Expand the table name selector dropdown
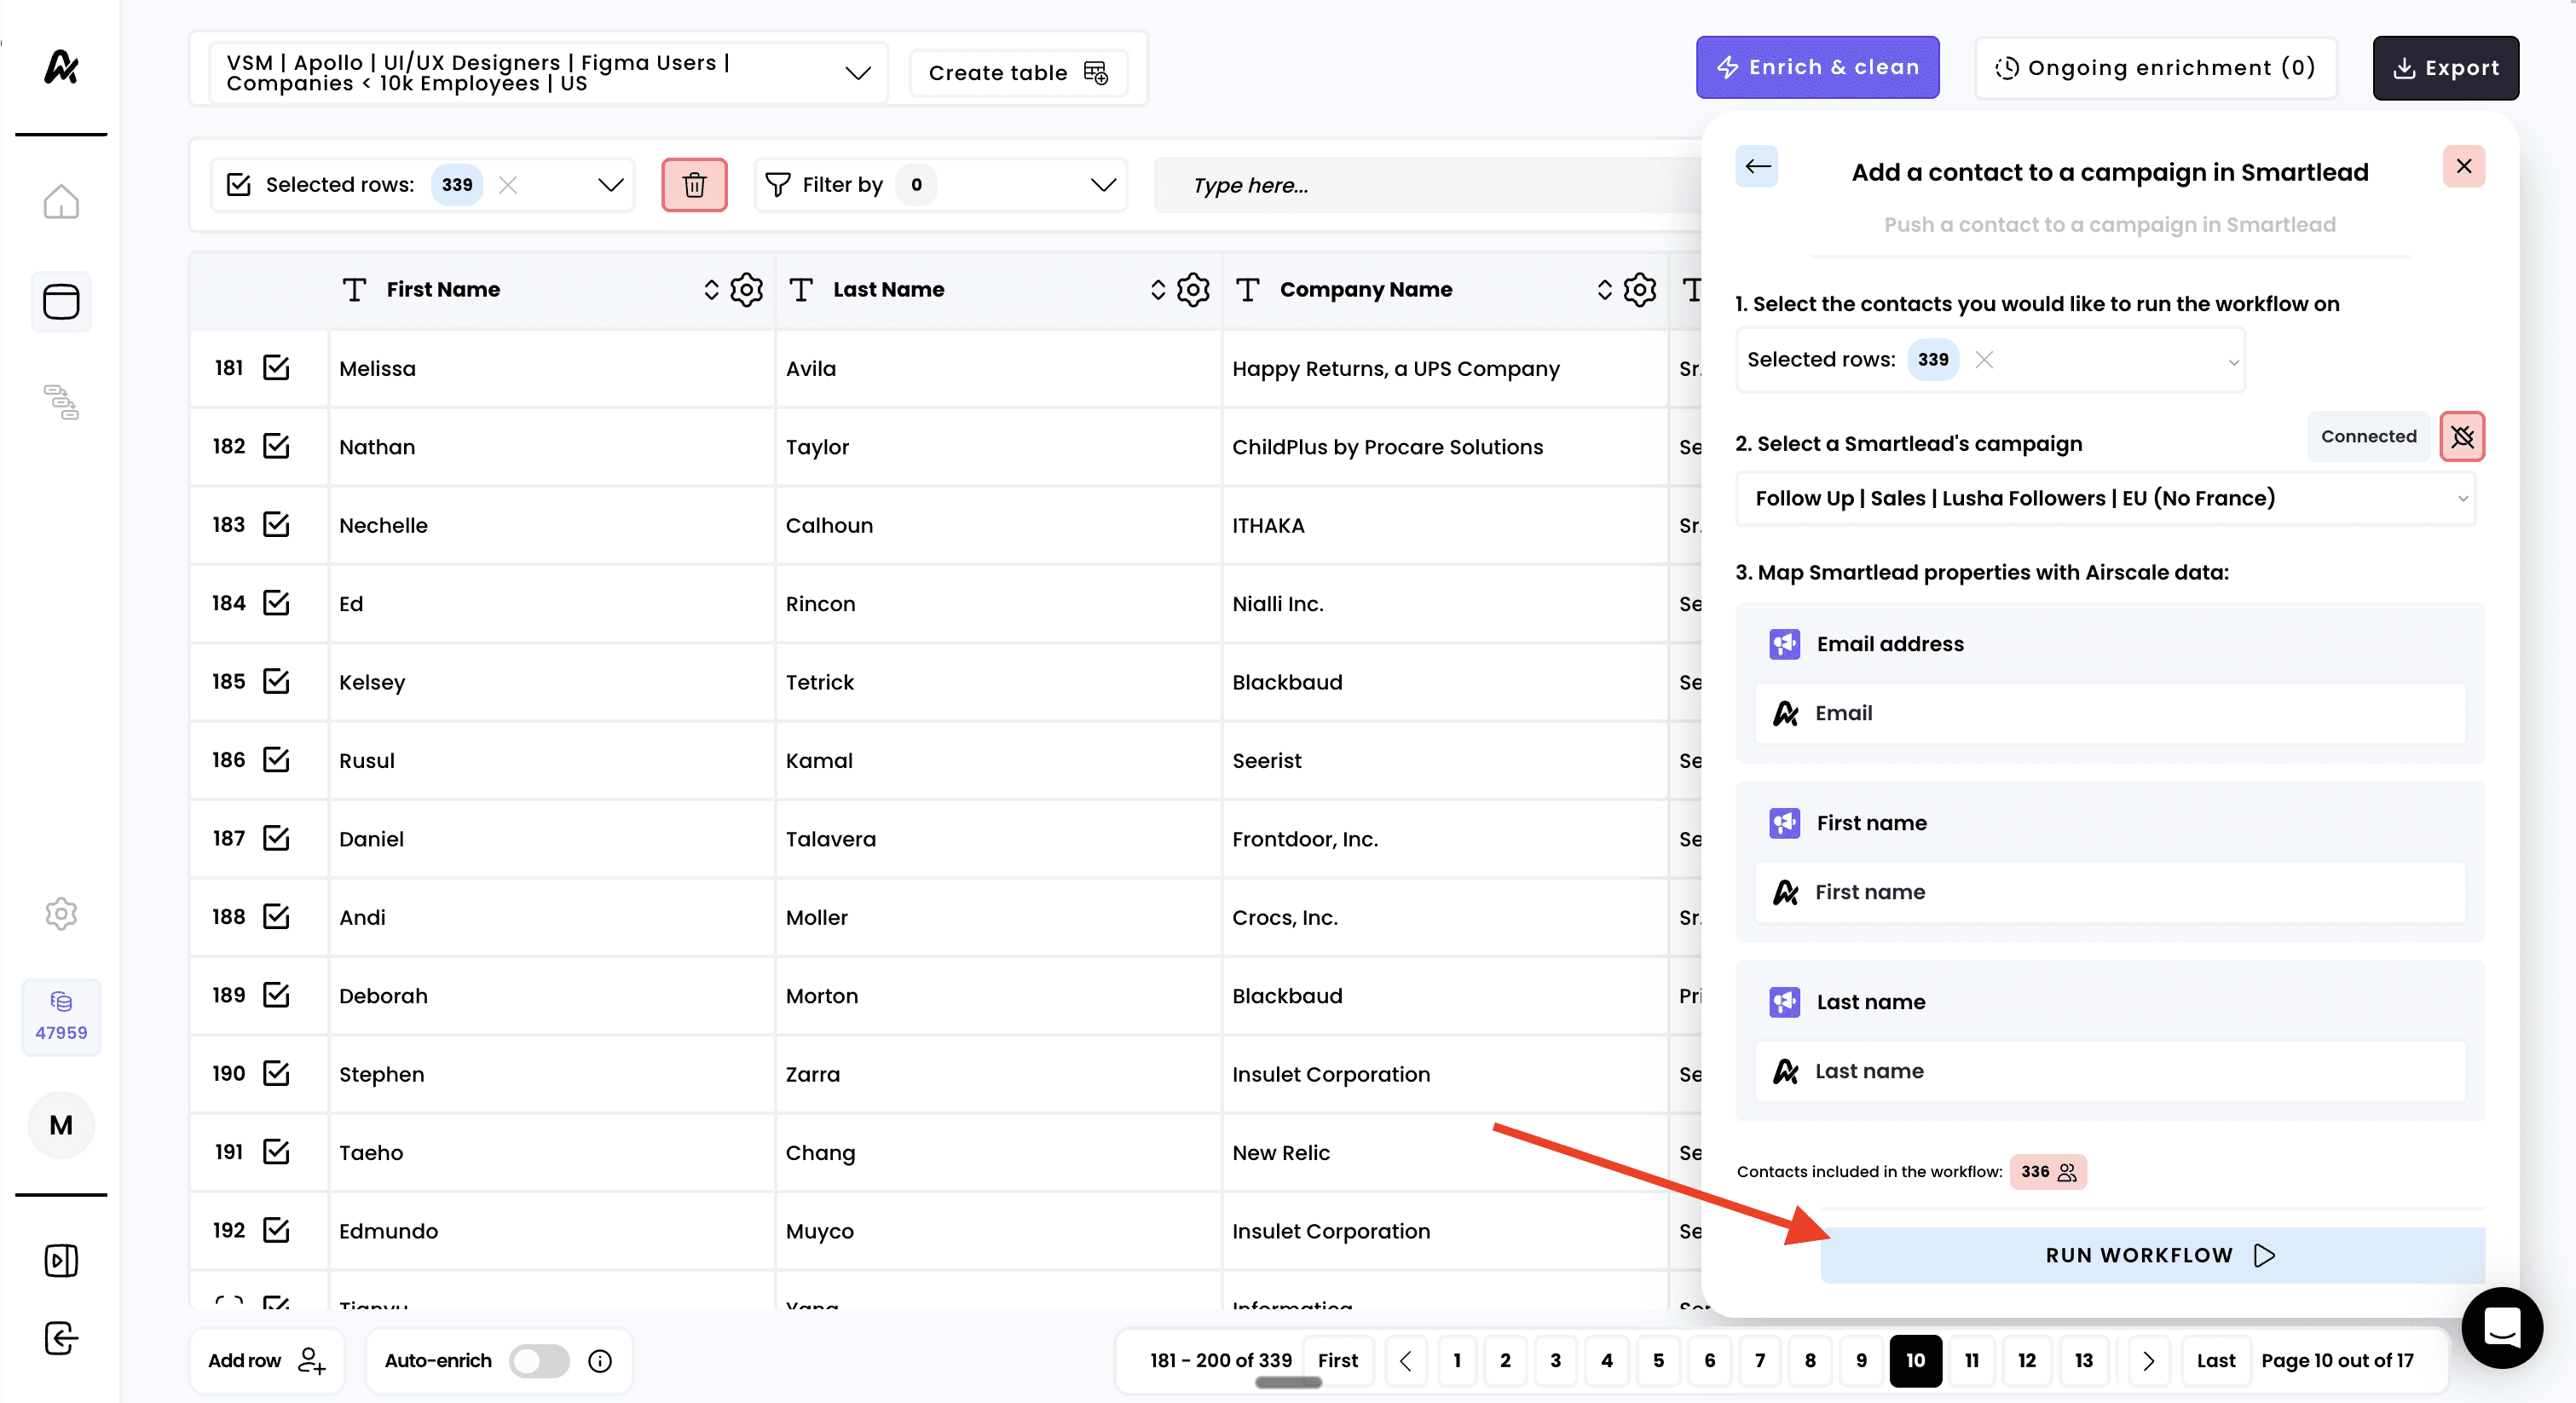This screenshot has height=1403, width=2576. coord(857,73)
